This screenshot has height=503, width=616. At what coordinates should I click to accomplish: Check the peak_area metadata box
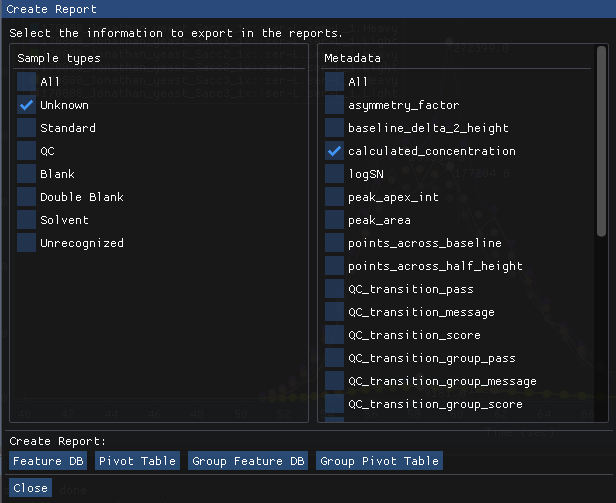(334, 220)
